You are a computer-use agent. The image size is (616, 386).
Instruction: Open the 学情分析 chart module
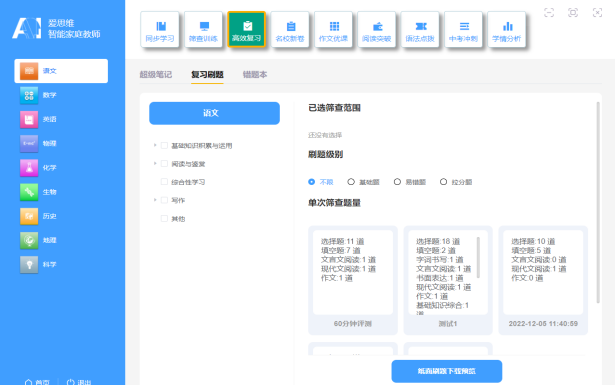[506, 30]
